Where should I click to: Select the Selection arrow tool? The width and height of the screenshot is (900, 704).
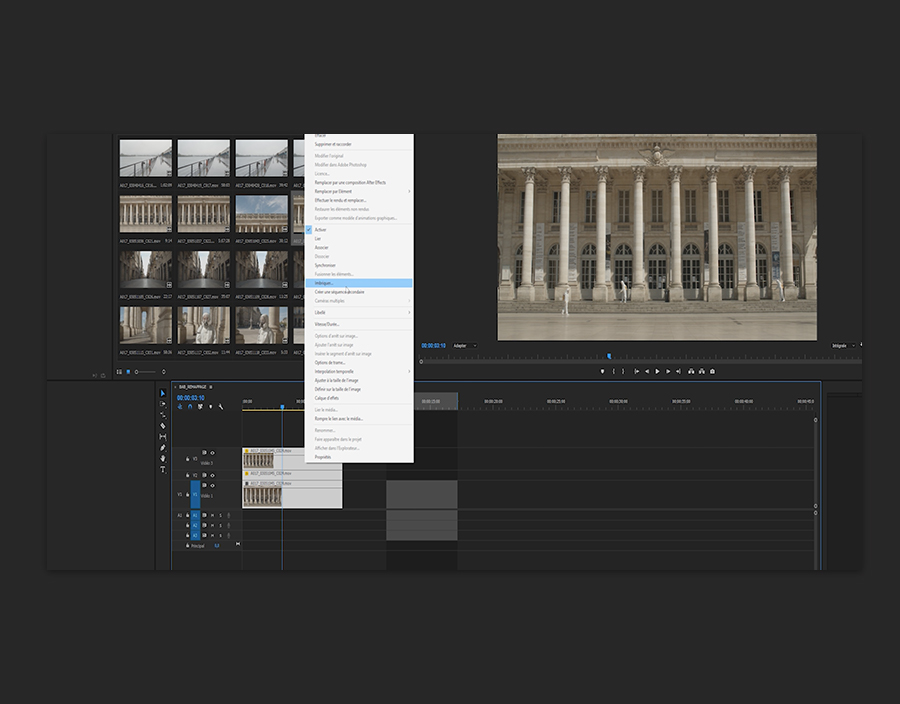163,393
